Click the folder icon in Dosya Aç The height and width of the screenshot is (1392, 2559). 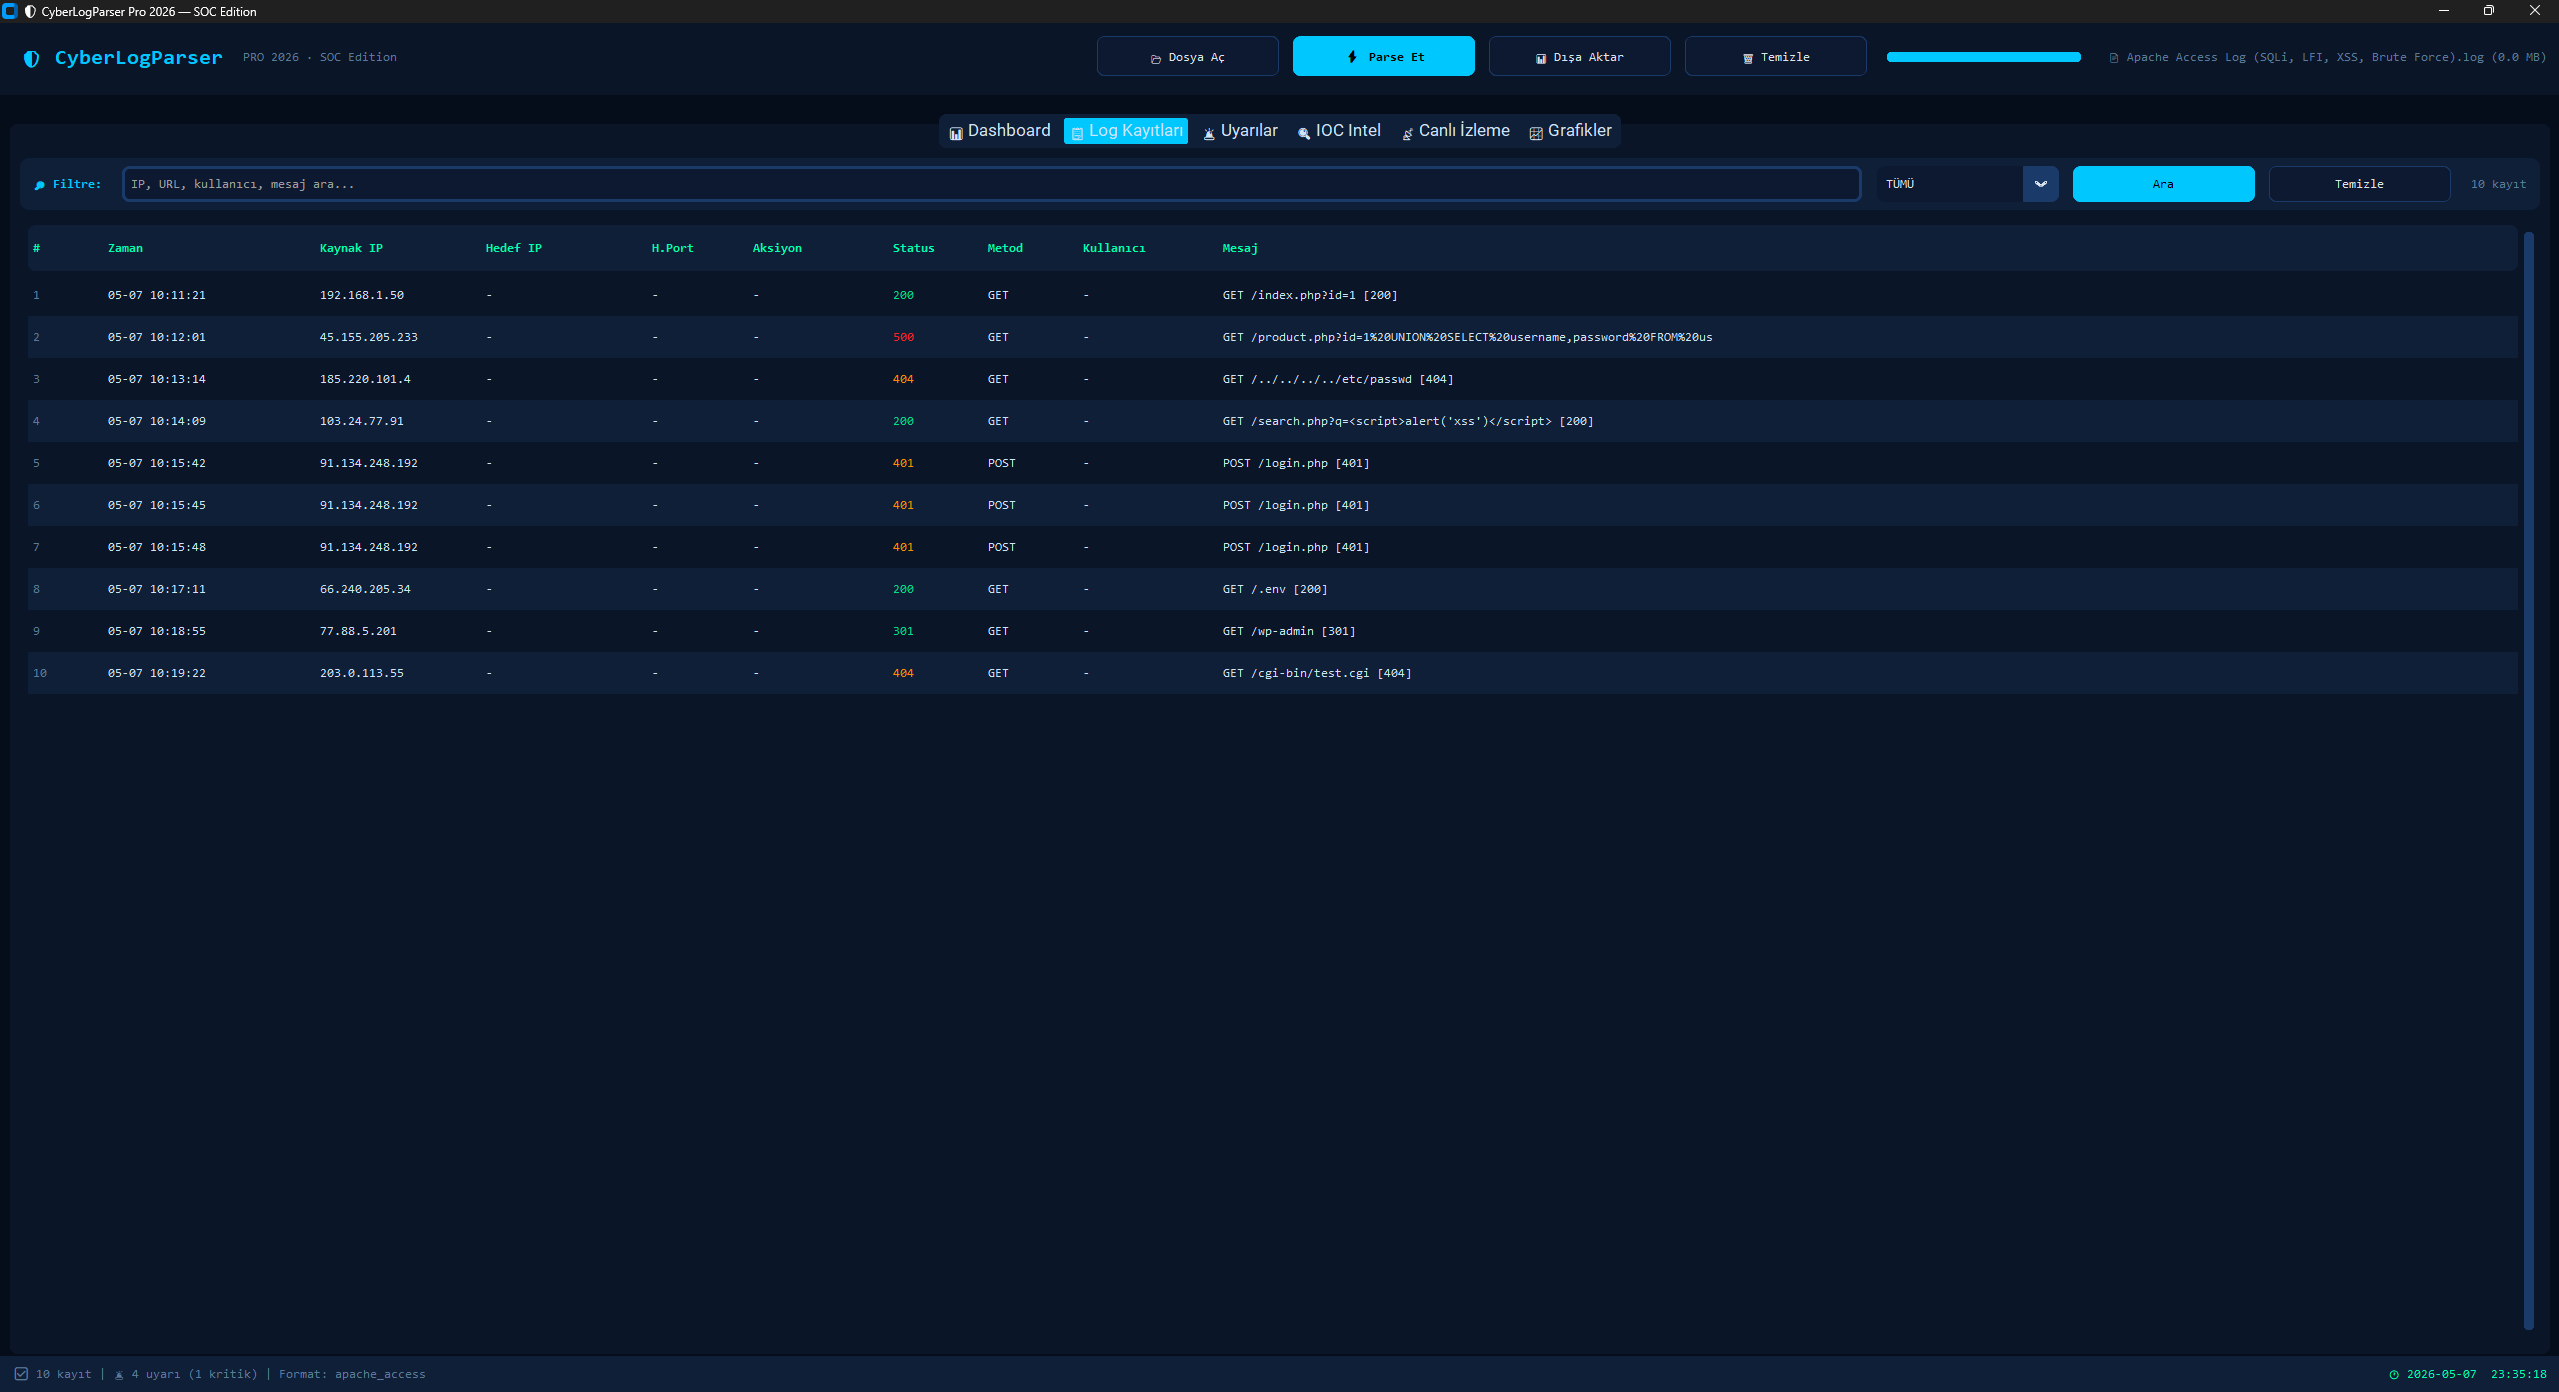tap(1156, 58)
